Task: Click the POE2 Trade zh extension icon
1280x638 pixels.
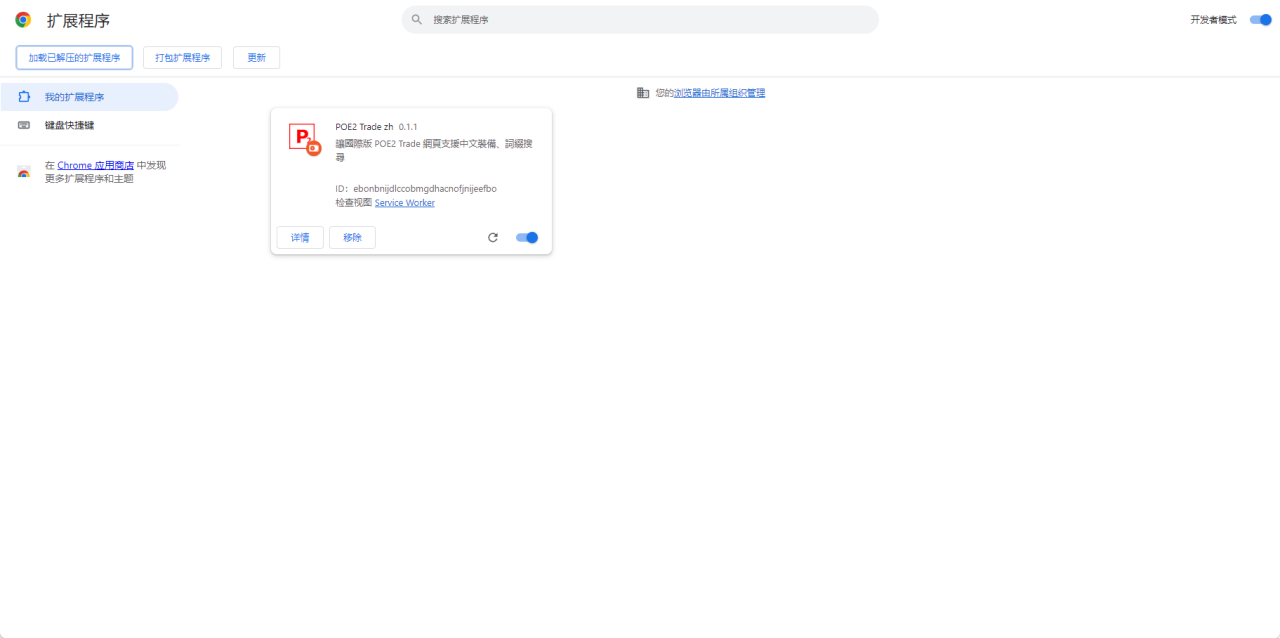Action: pos(304,139)
